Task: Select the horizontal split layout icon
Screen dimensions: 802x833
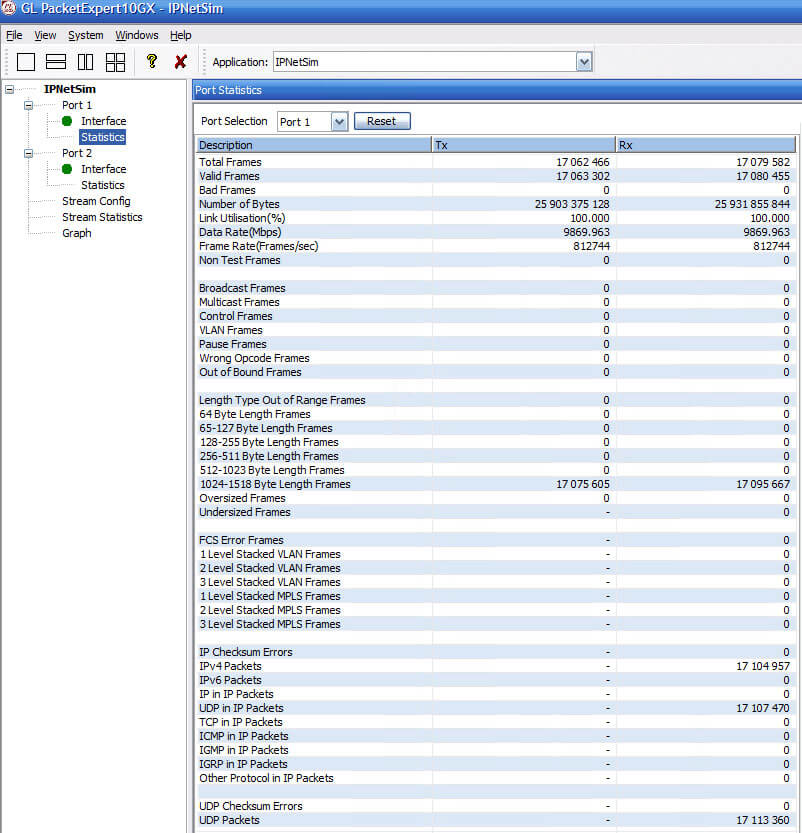Action: (56, 62)
